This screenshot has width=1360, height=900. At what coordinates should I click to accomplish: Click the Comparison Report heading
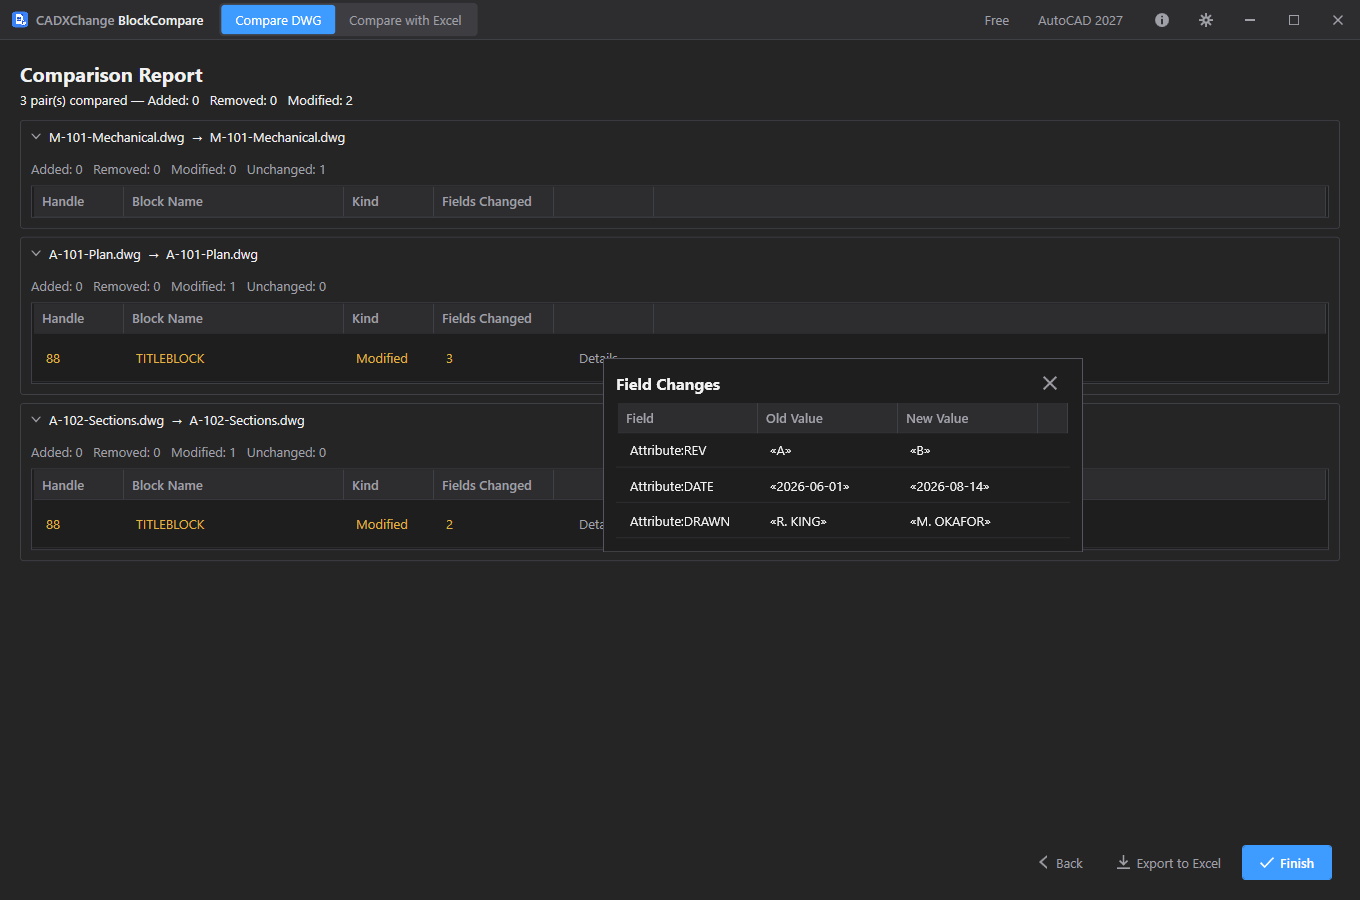[111, 75]
